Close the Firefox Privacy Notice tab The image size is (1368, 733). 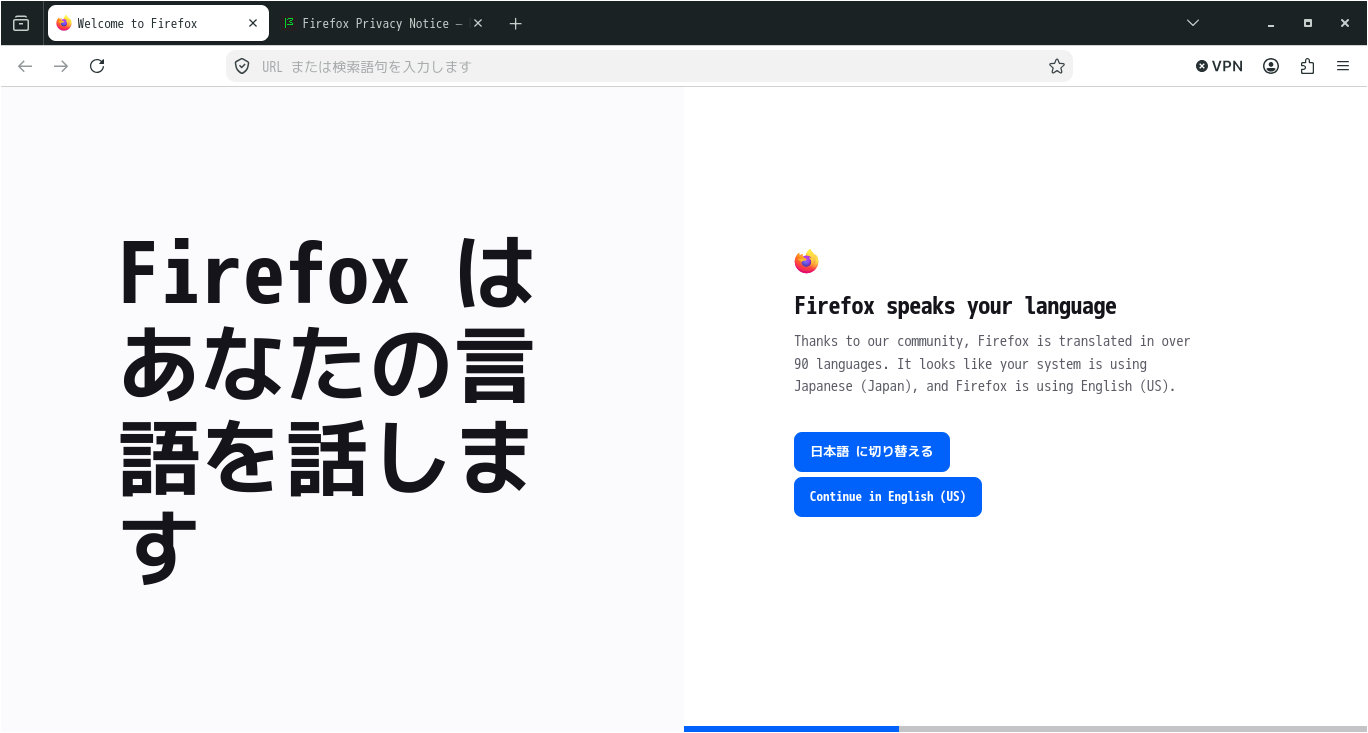(478, 23)
